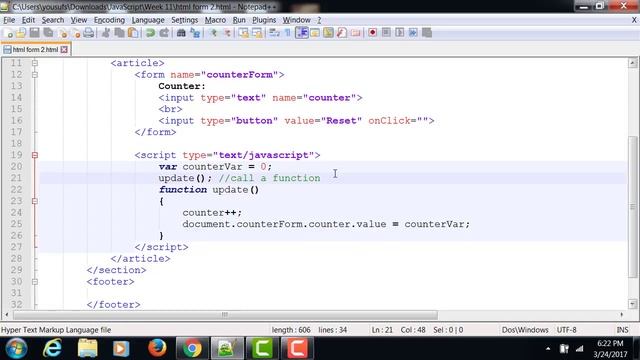Start macro recording with the red dot
Viewport: 640px width, 360px height.
372,33
